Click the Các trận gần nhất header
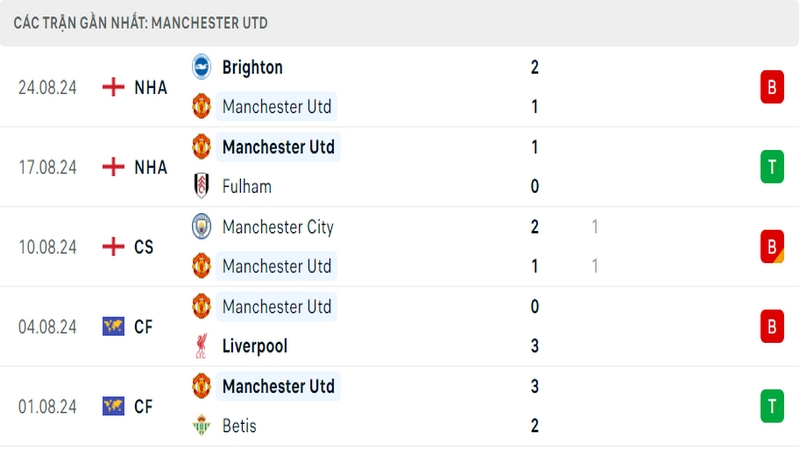Screen dimensions: 800x450 [x=140, y=22]
